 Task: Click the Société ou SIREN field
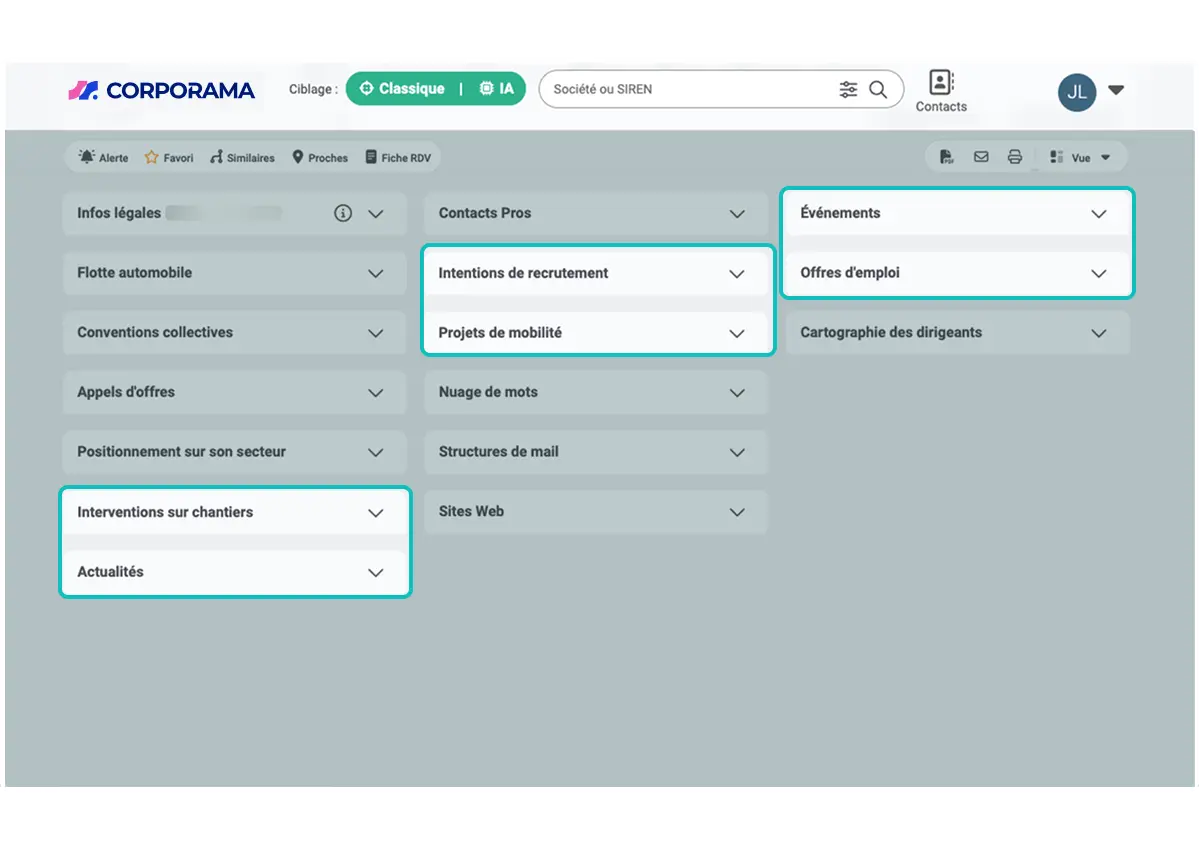pos(690,89)
